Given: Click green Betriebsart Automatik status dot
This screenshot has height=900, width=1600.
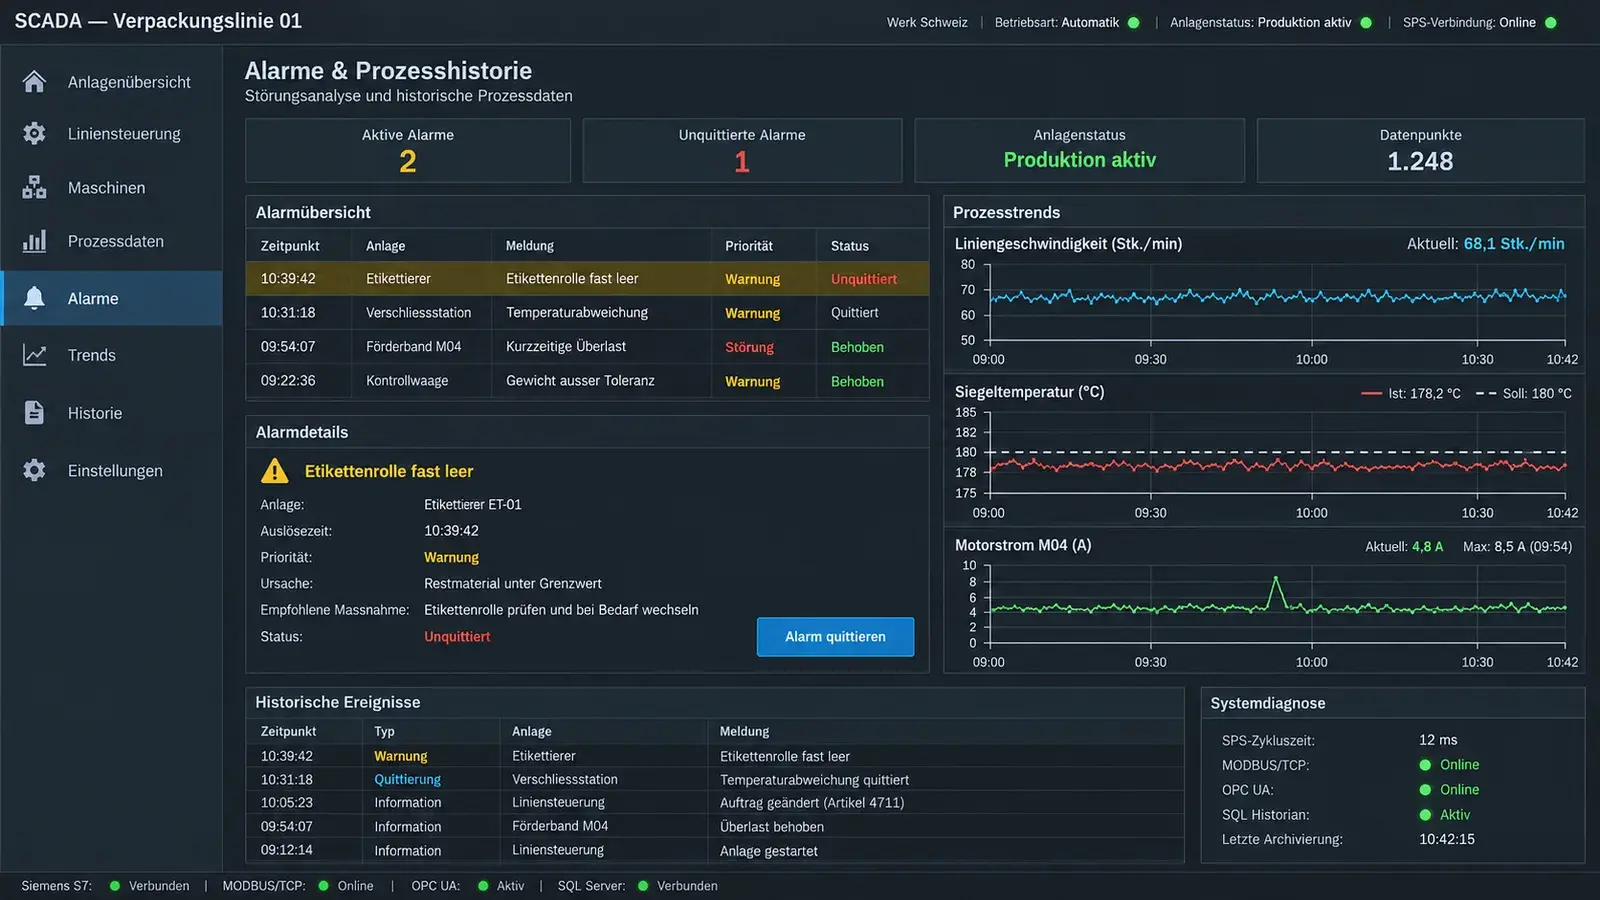Looking at the screenshot, I should [1134, 23].
